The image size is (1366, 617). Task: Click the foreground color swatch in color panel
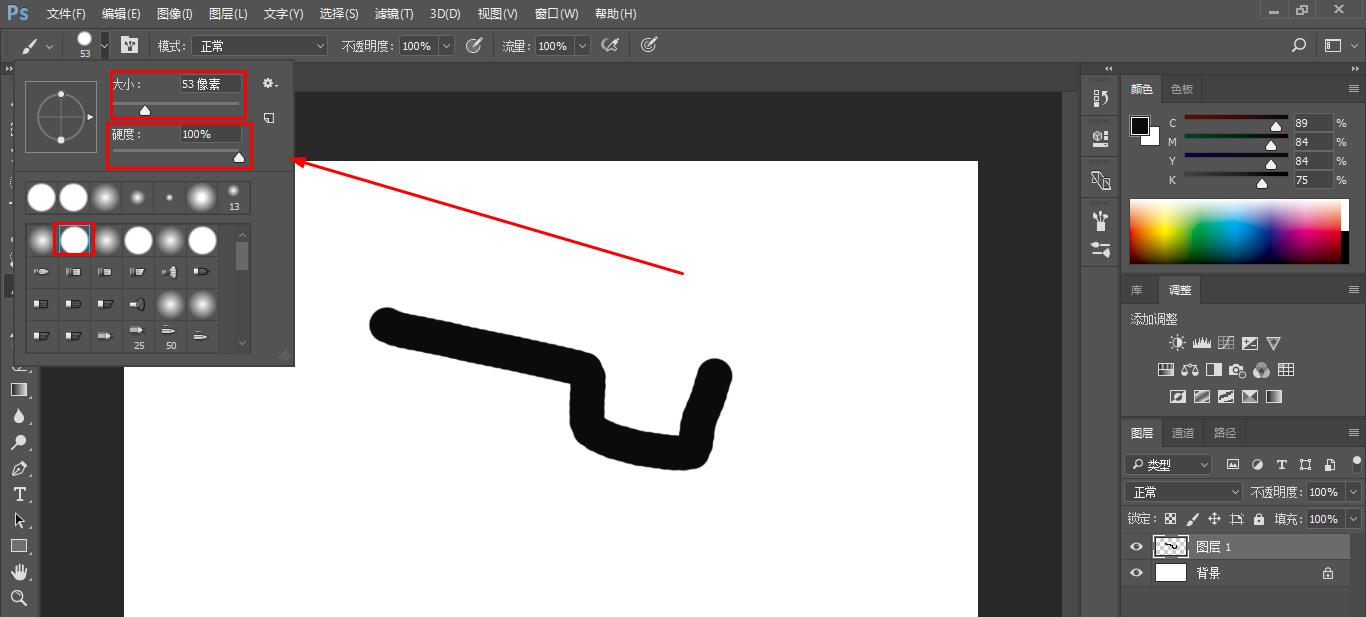[x=1139, y=125]
